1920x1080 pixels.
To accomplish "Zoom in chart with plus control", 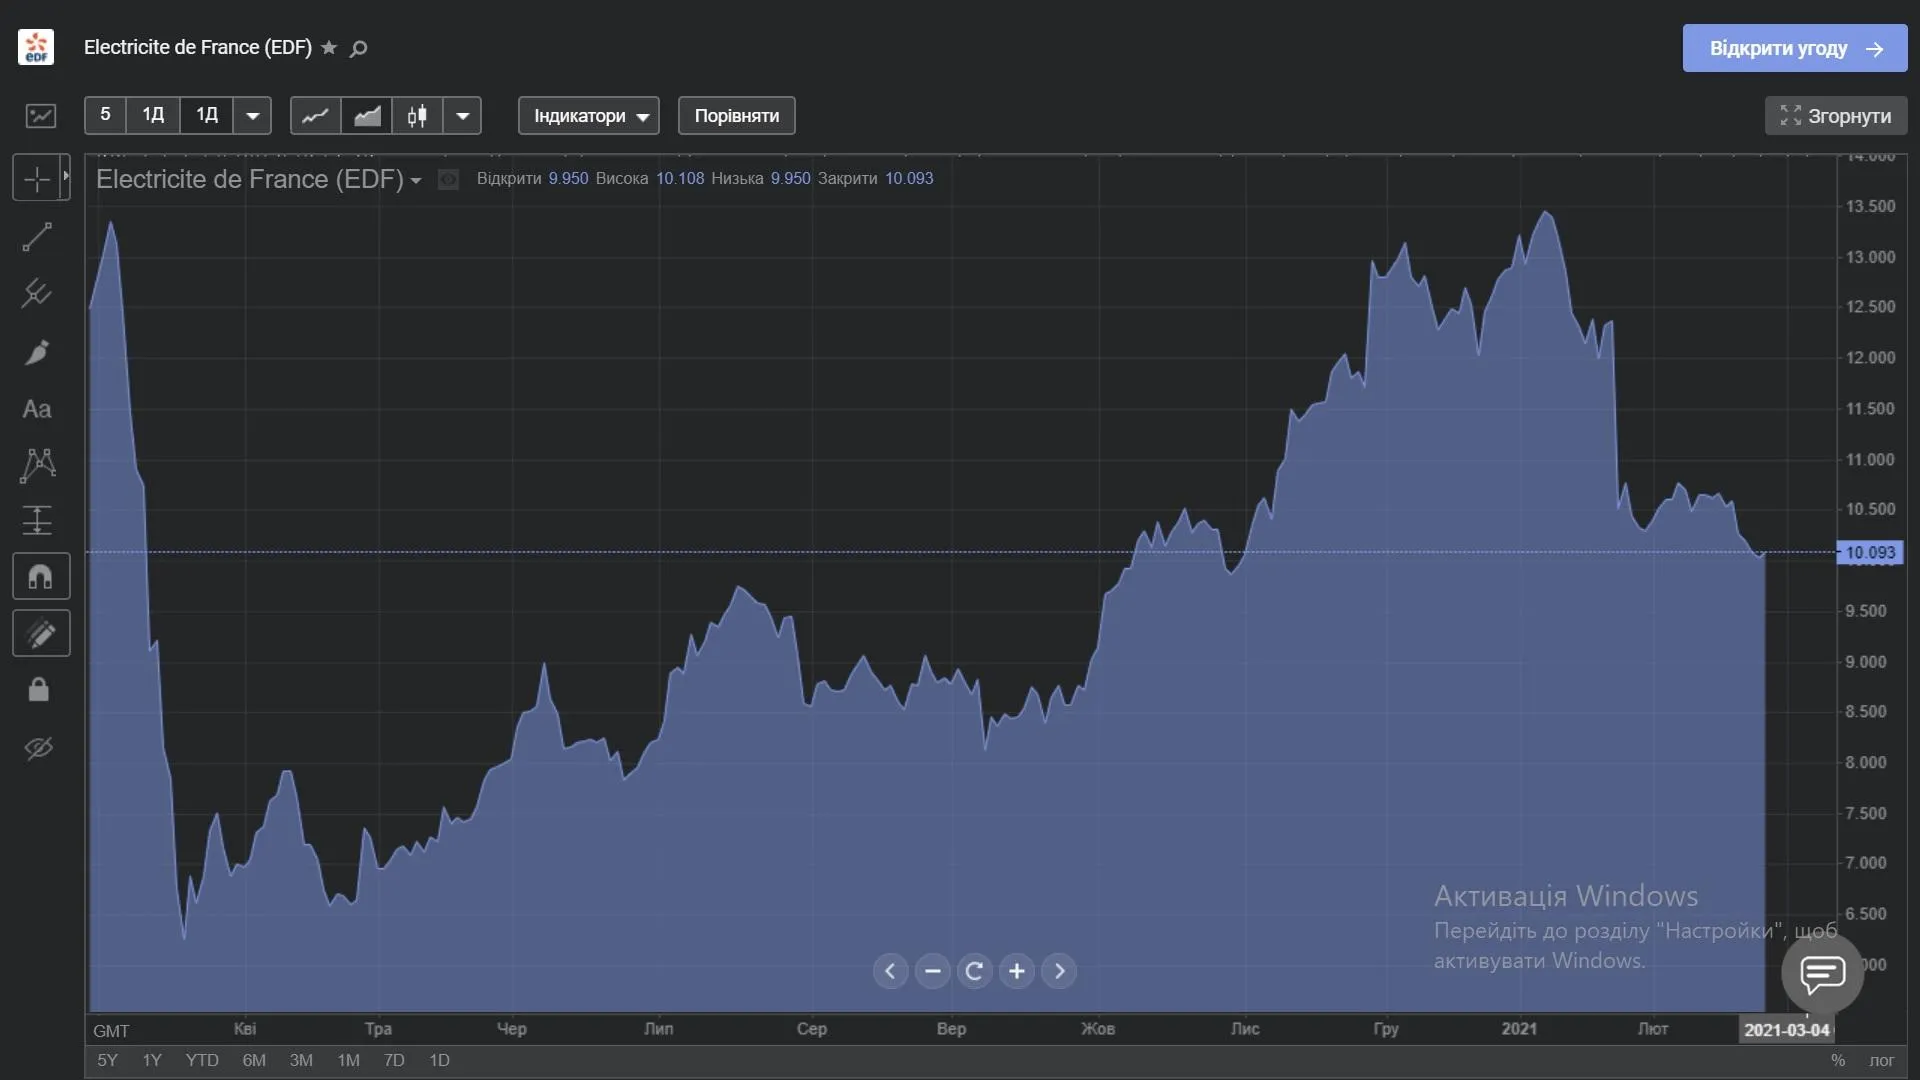I will coord(1017,971).
